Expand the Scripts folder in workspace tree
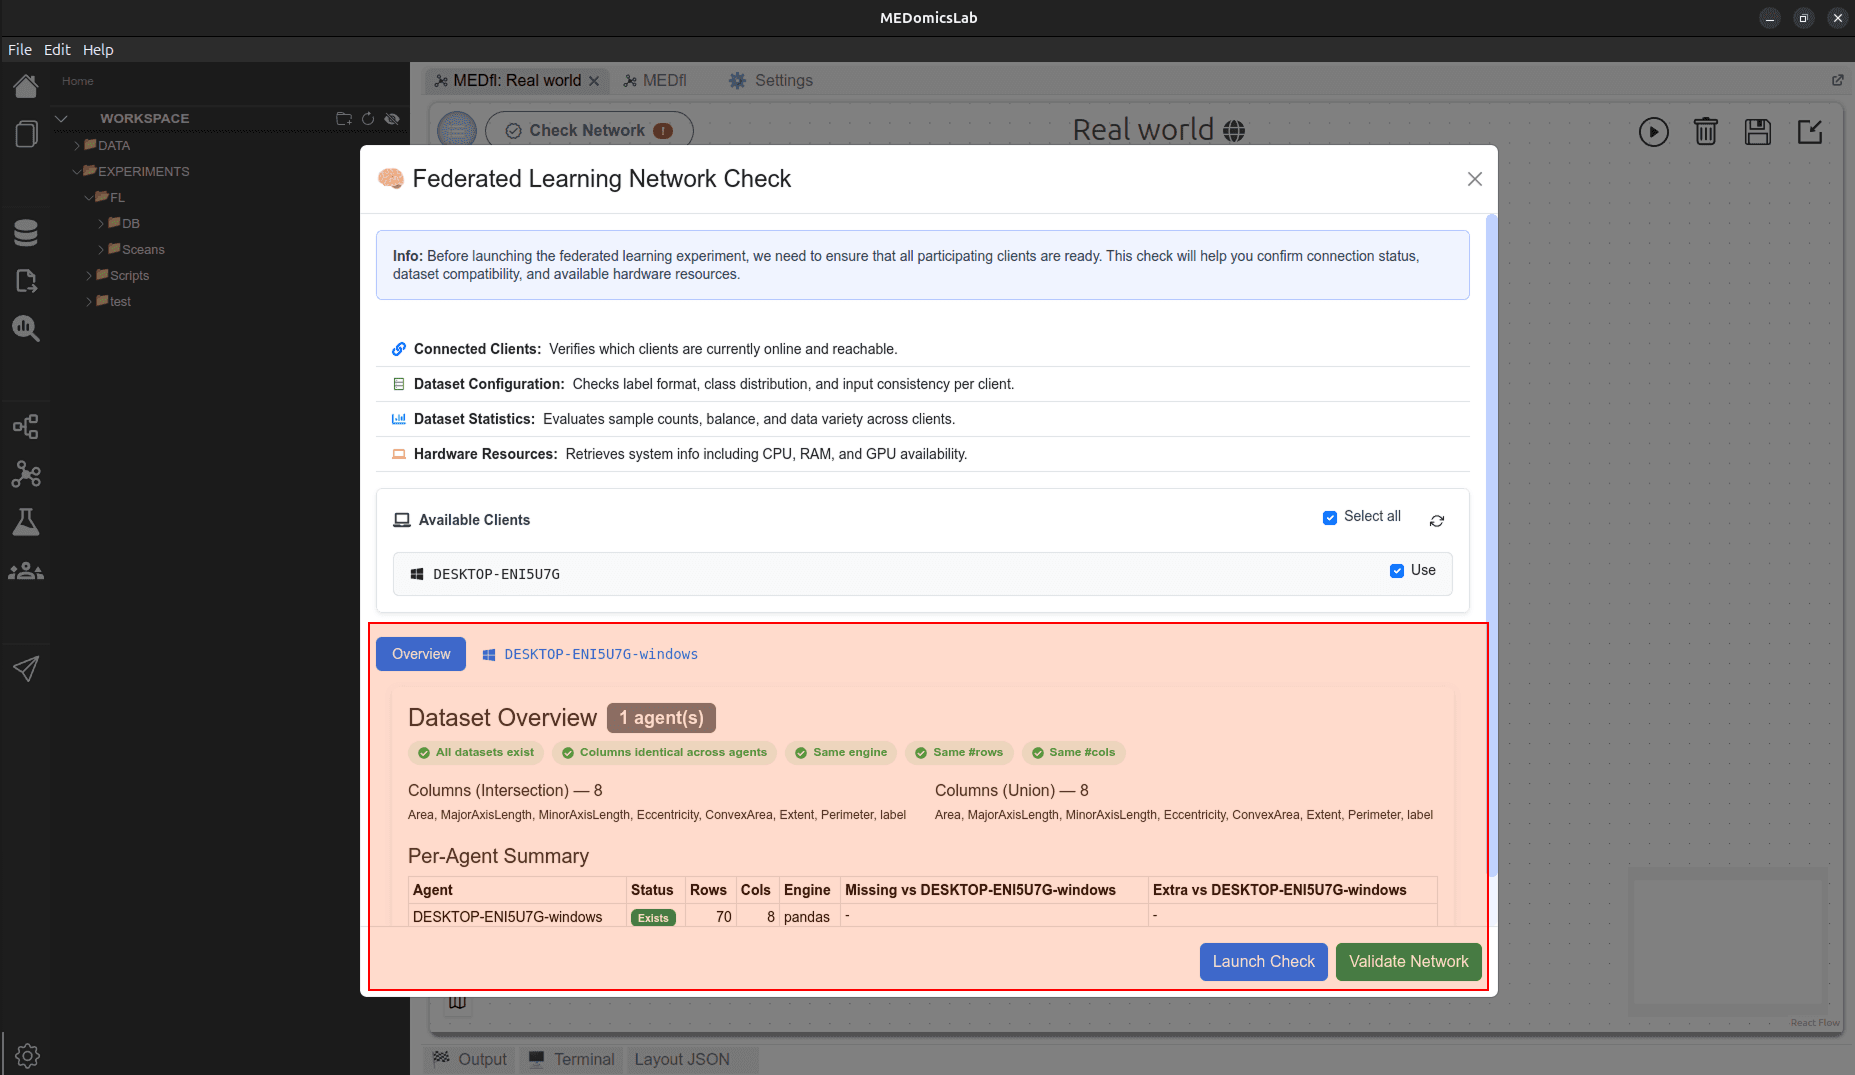The image size is (1855, 1075). coord(90,275)
